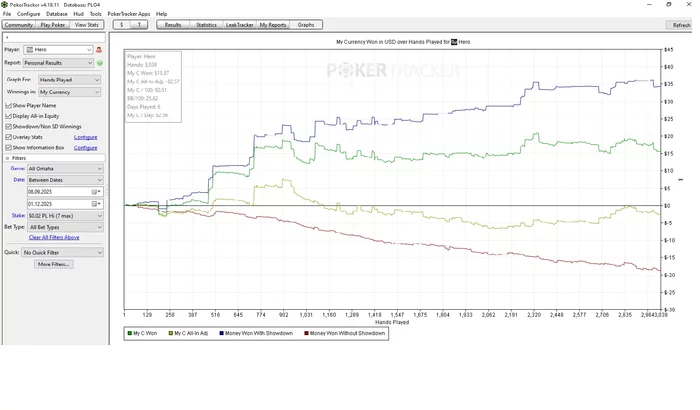Toggle Showdown/Non SD Winnings checkbox
The width and height of the screenshot is (700, 410).
point(8,127)
